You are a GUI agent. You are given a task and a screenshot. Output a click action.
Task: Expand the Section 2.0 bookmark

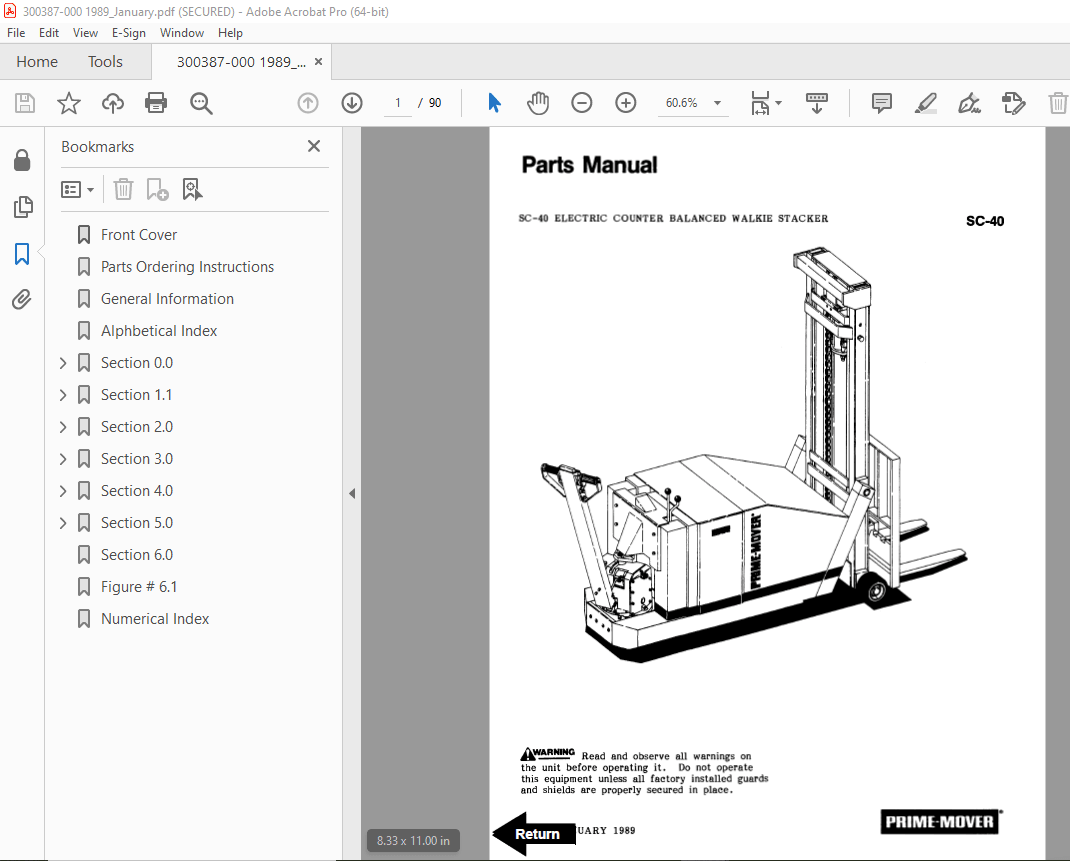point(62,426)
